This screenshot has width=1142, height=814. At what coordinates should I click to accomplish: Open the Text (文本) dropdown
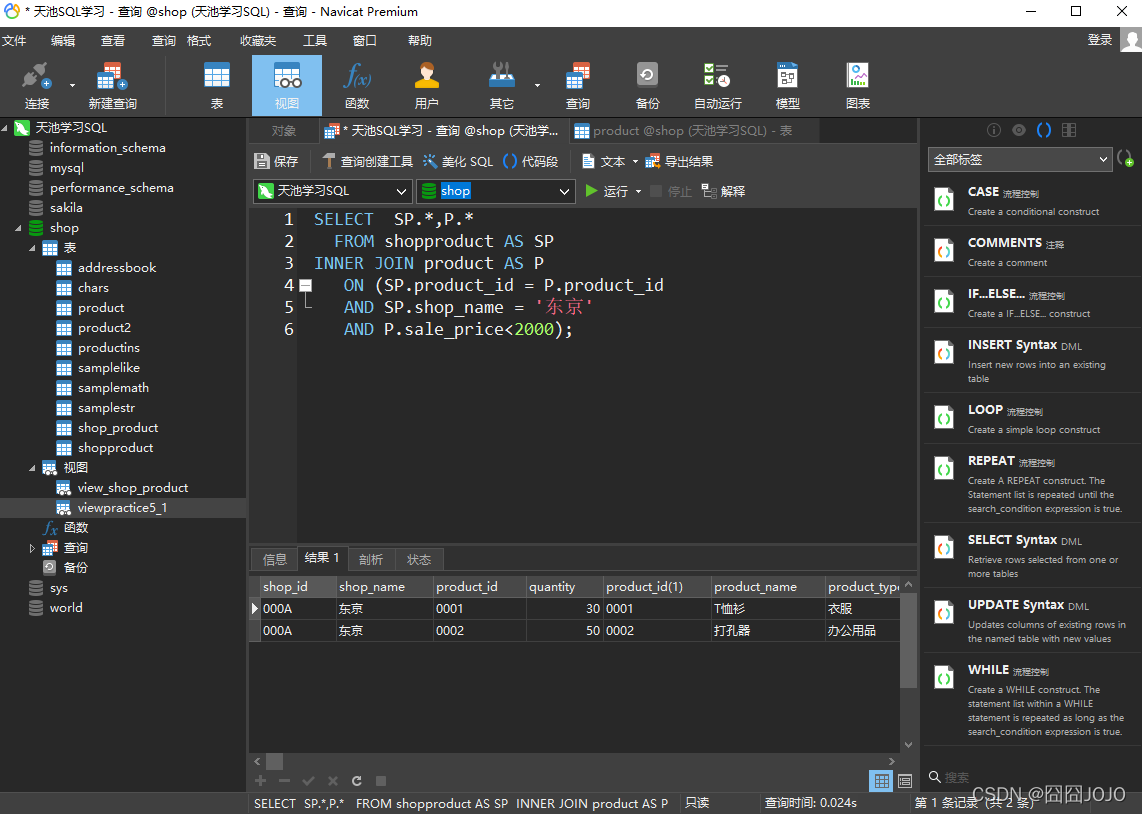point(610,162)
